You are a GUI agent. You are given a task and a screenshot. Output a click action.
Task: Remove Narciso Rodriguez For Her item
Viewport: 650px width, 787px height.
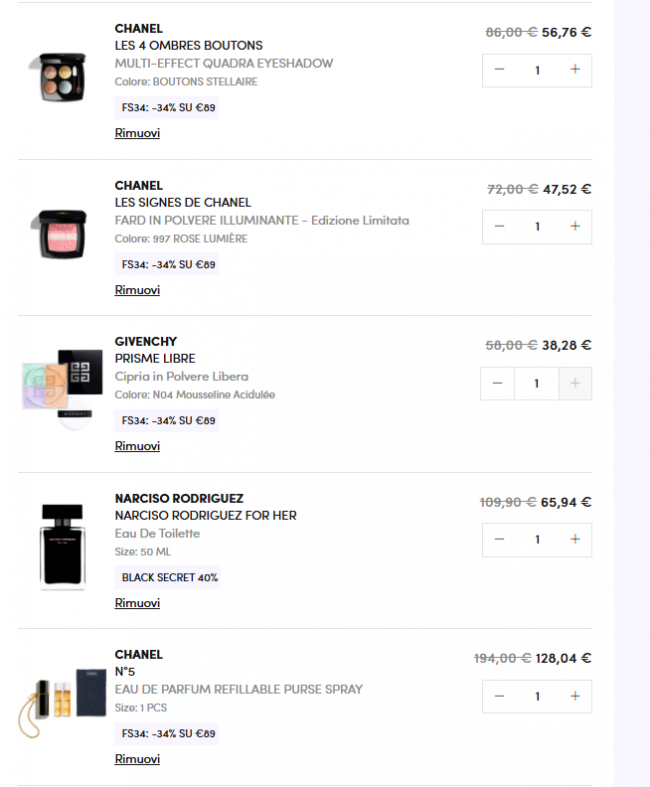[x=137, y=603]
